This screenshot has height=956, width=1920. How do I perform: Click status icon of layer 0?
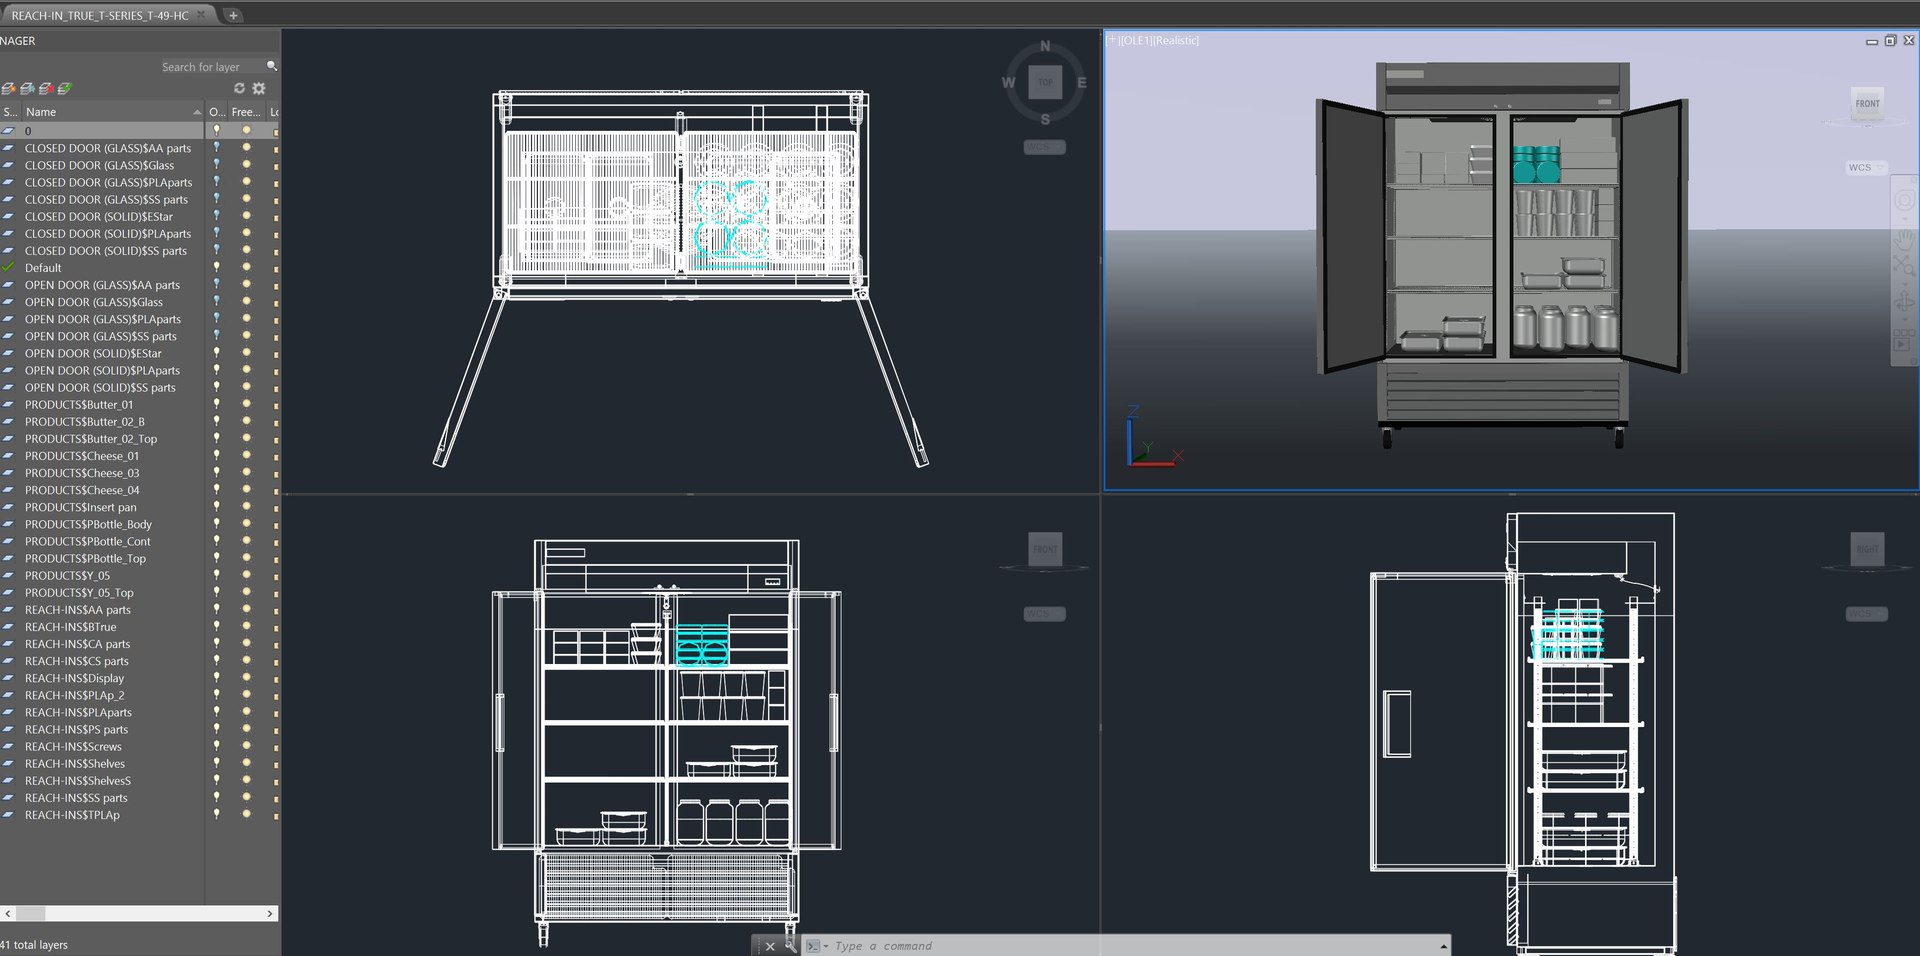tap(9, 131)
